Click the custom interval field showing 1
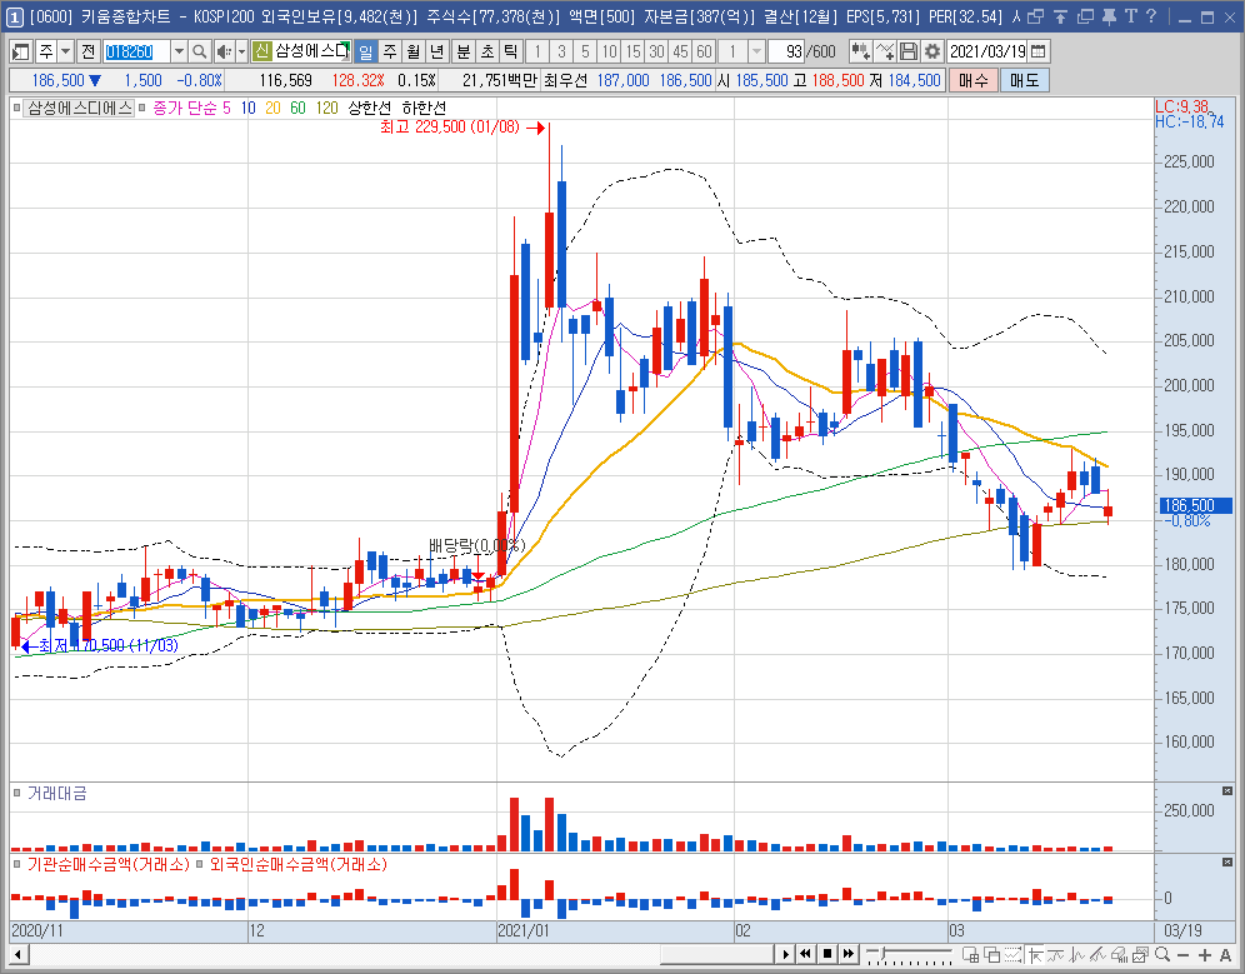This screenshot has height=974, width=1245. pos(733,51)
